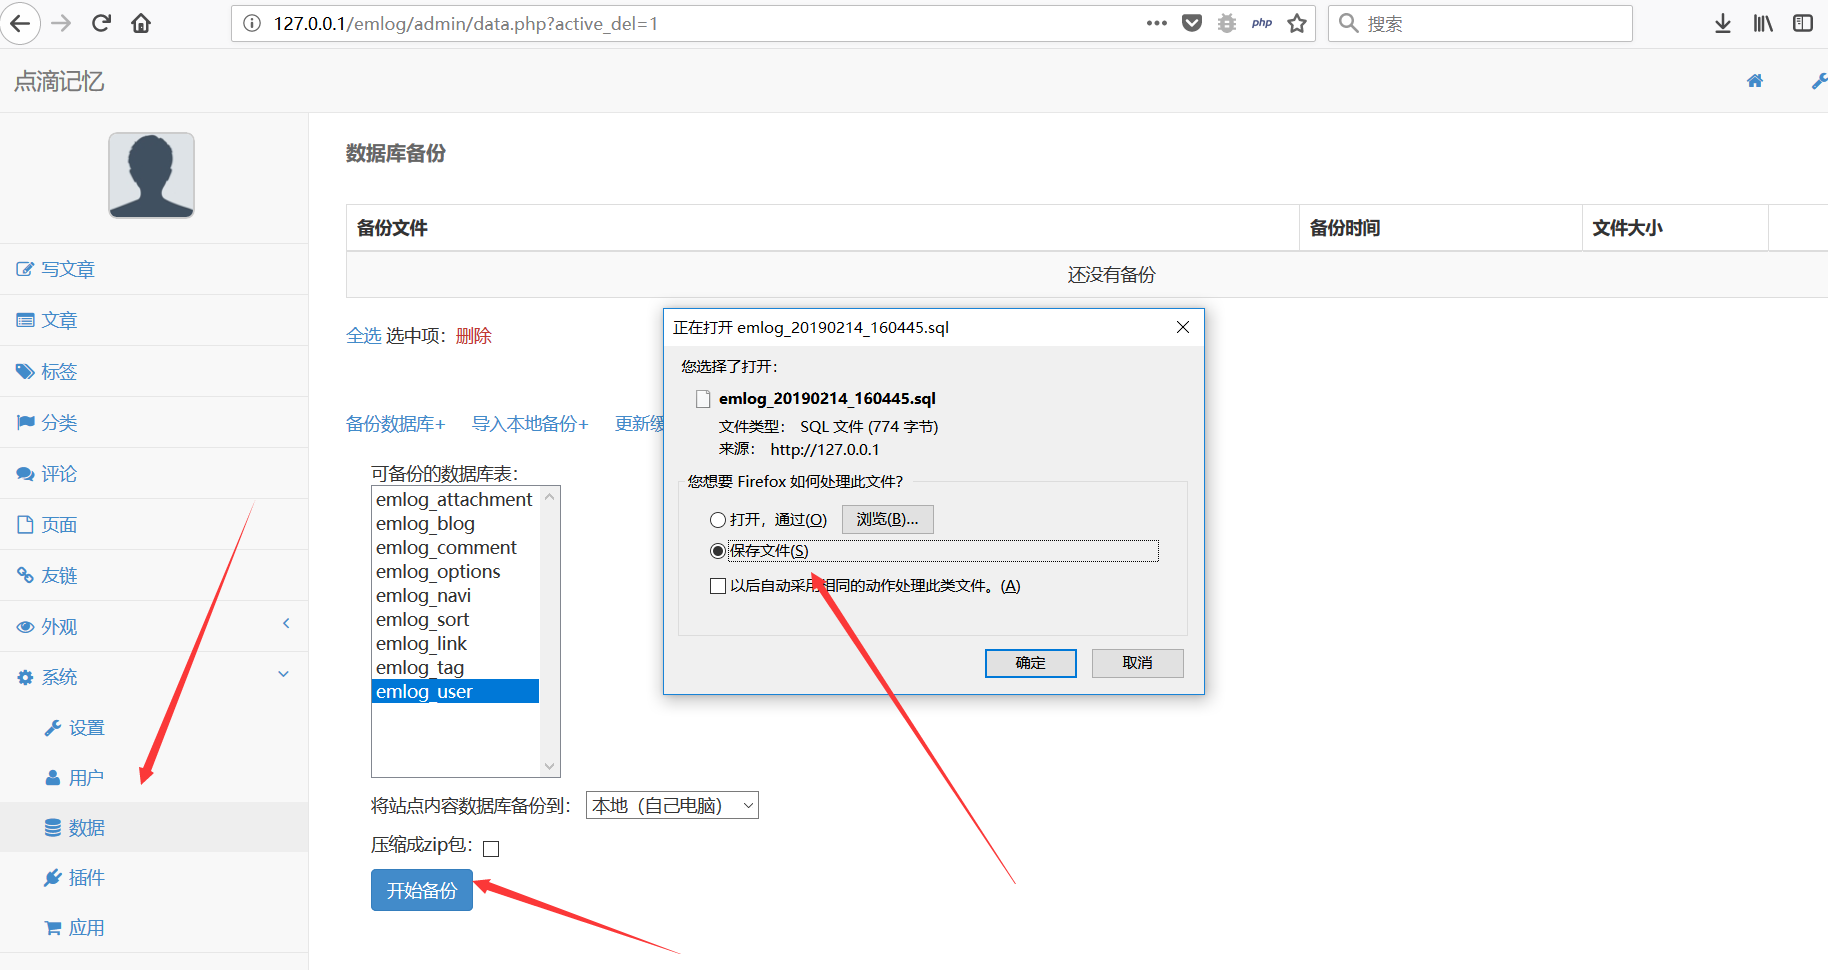Select the 保存文件 radio button
The height and width of the screenshot is (970, 1828).
click(x=718, y=551)
